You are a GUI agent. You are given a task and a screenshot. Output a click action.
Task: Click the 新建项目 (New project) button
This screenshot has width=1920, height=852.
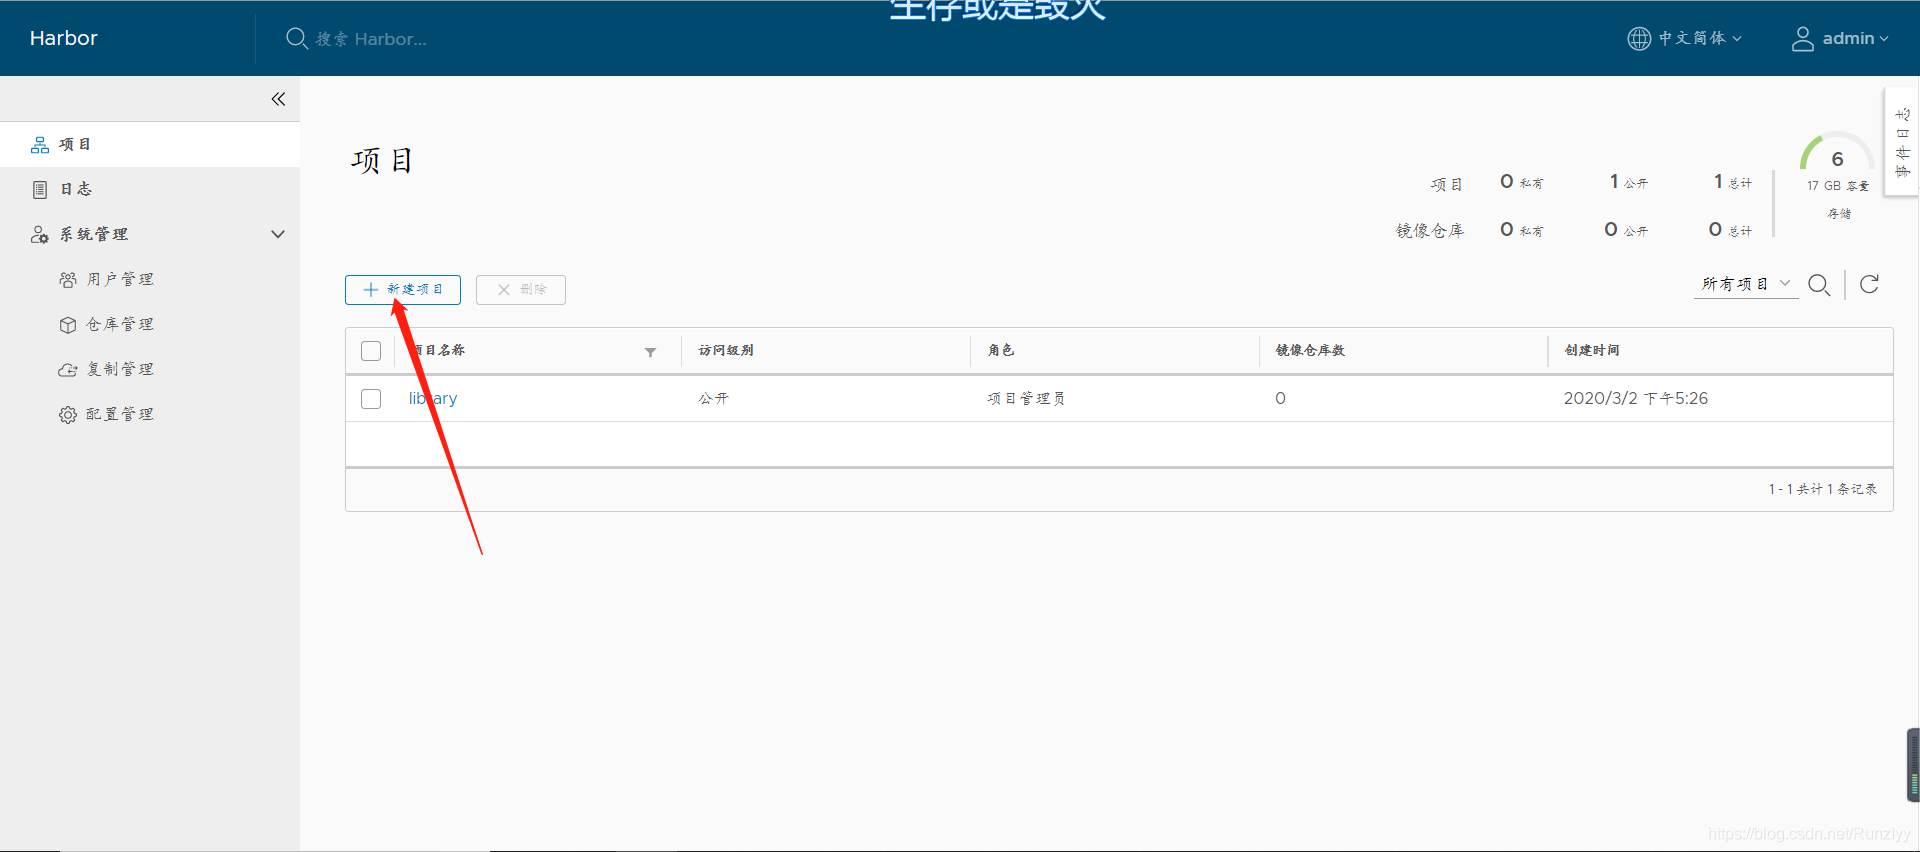click(x=403, y=290)
